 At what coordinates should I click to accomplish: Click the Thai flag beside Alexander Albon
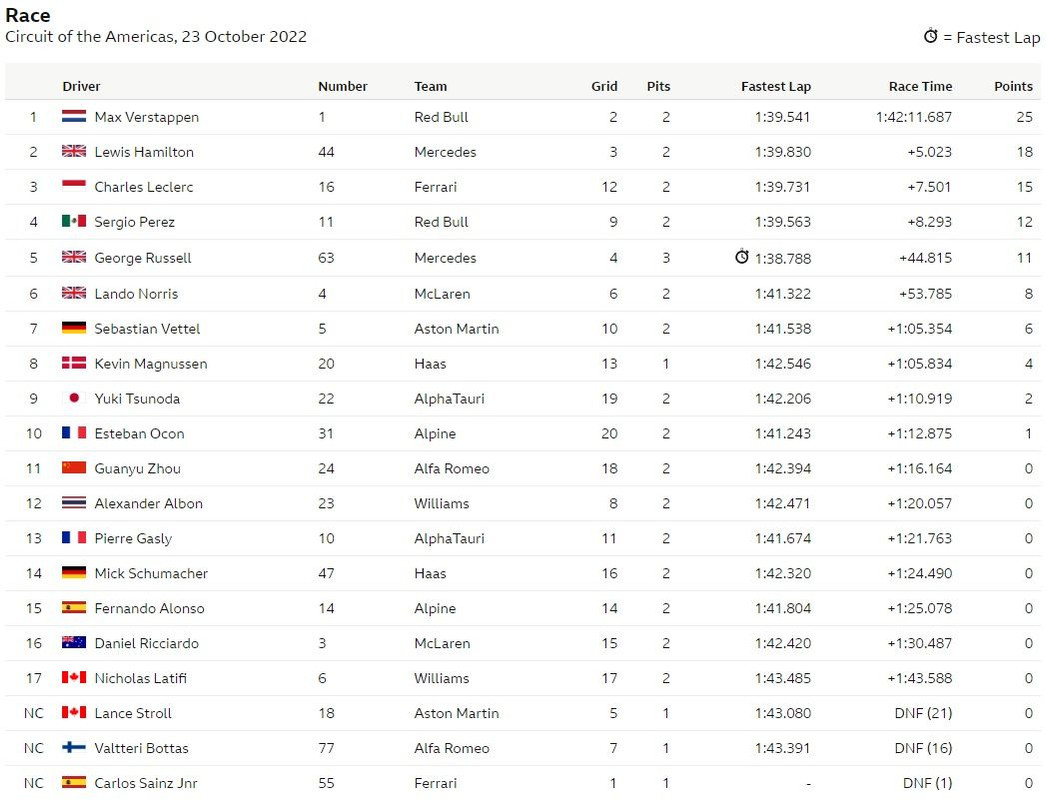(x=74, y=502)
